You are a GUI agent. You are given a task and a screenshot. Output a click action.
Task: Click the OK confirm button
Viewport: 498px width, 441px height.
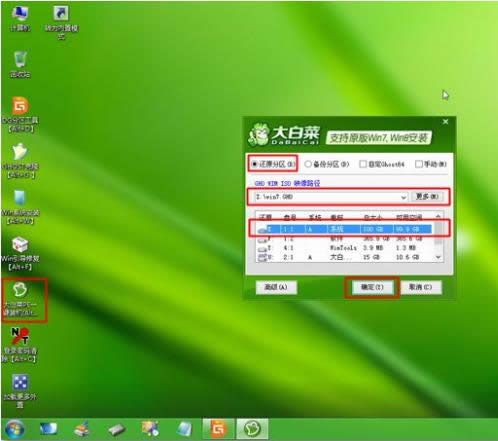point(372,287)
